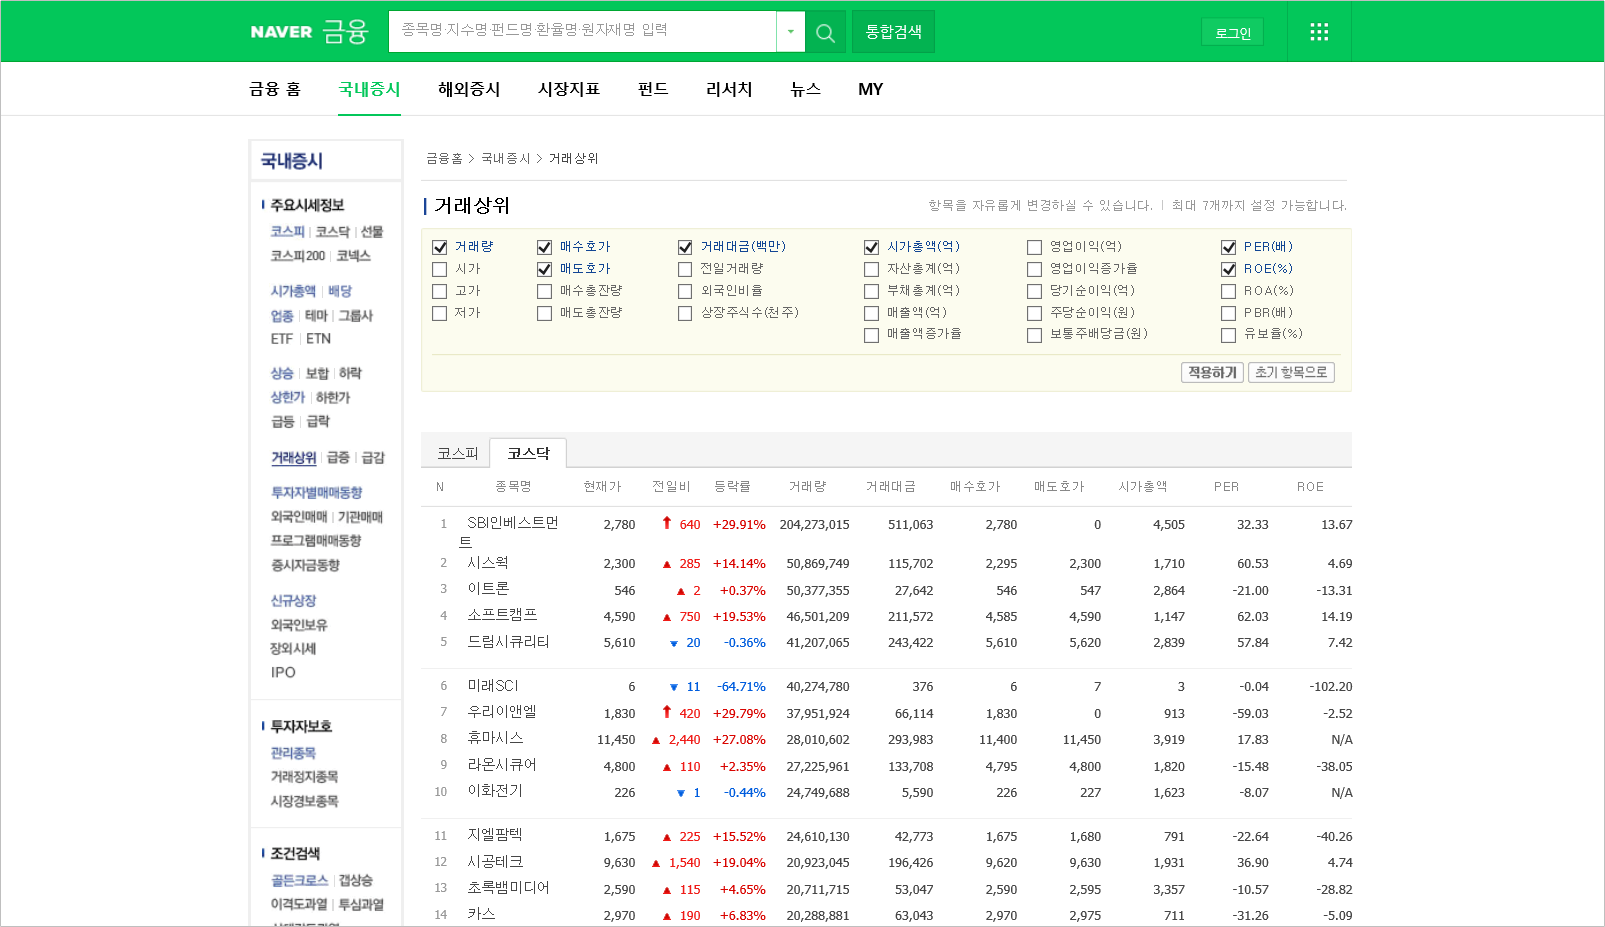Uncheck the 매수호가 checkbox
Screen dimensions: 1605x927
point(544,247)
